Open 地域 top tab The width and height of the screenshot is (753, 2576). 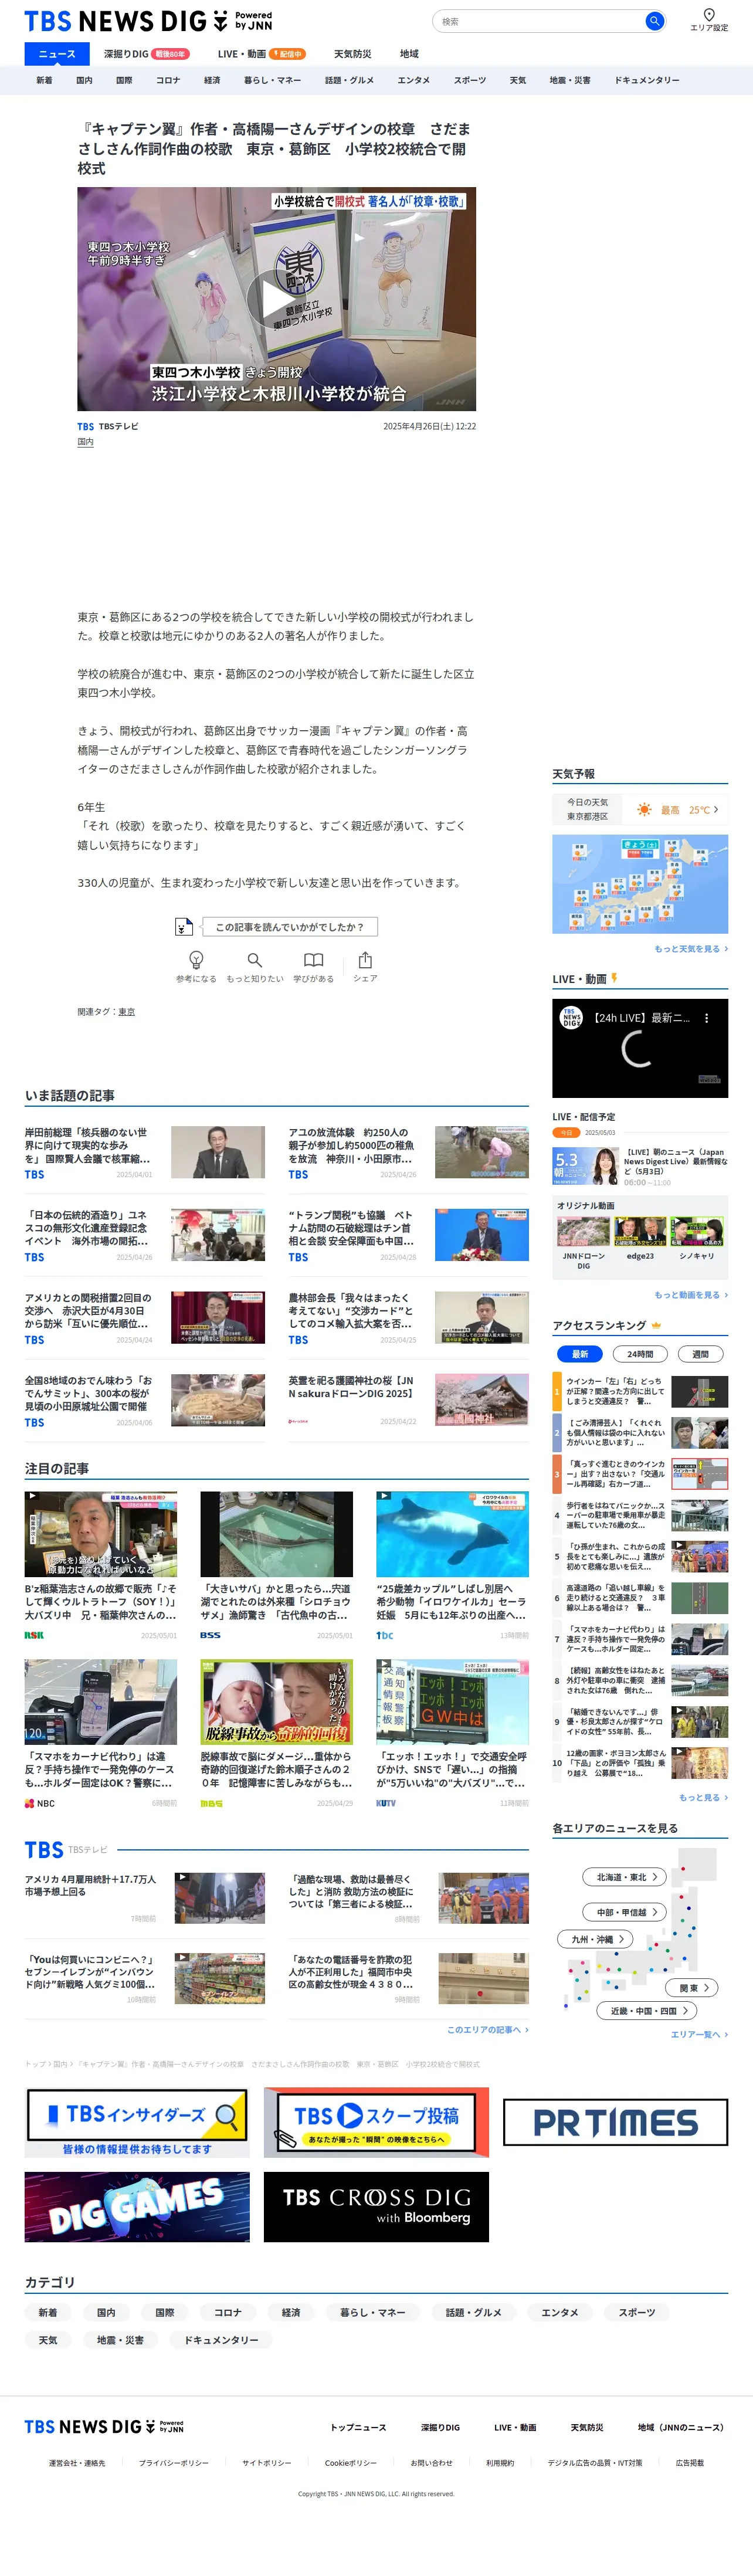coord(409,54)
